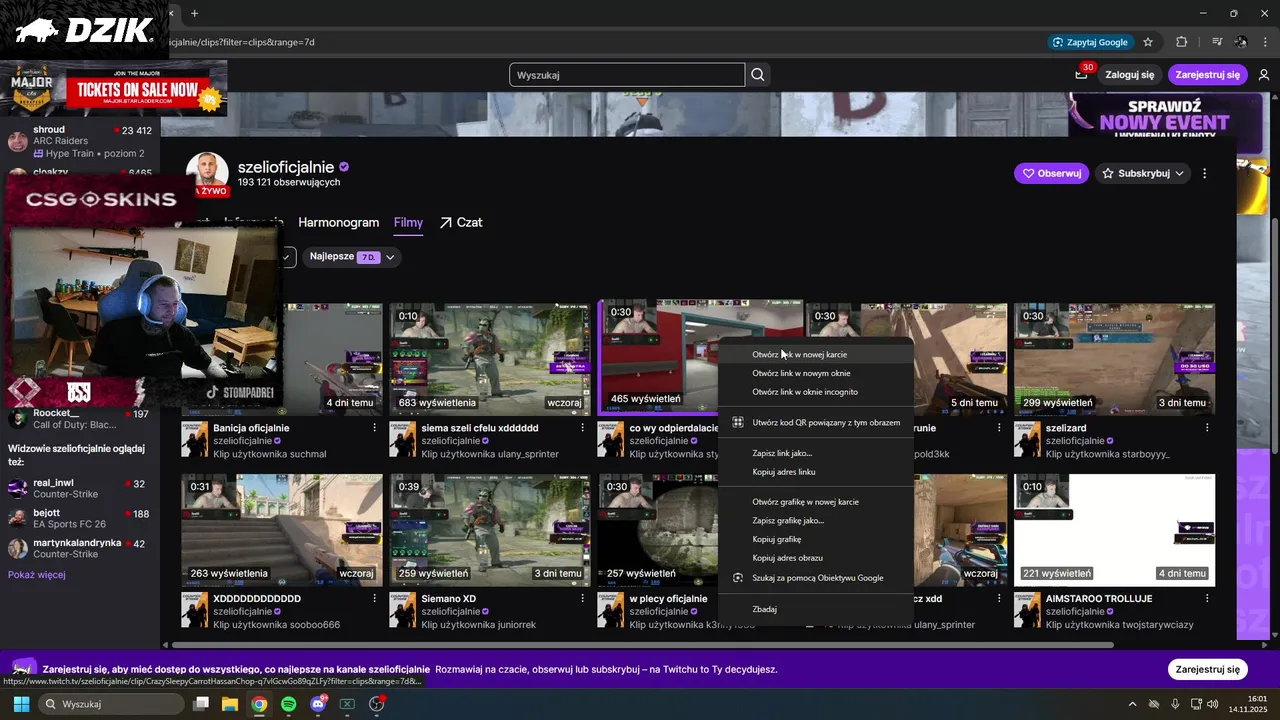Select Otwórz link w oknie incognito
The image size is (1280, 720).
click(x=815, y=392)
